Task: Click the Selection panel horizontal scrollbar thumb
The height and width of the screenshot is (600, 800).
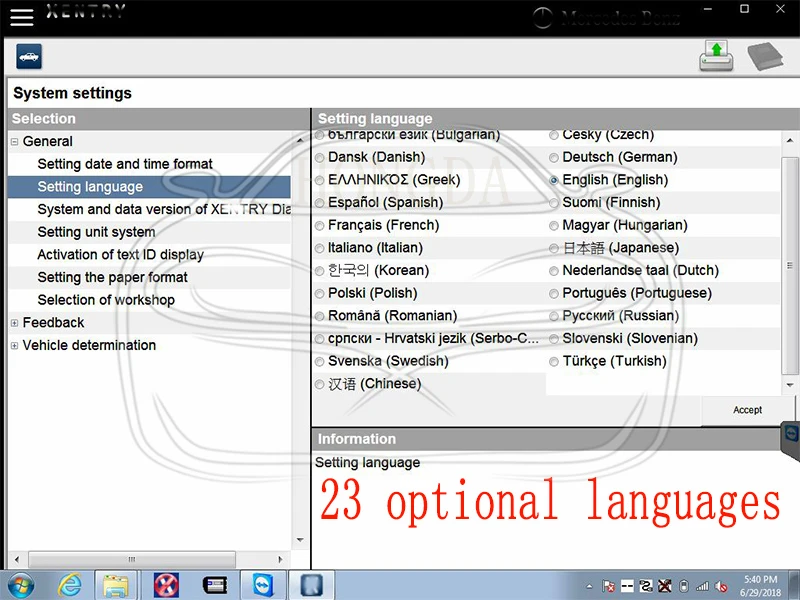Action: click(132, 559)
